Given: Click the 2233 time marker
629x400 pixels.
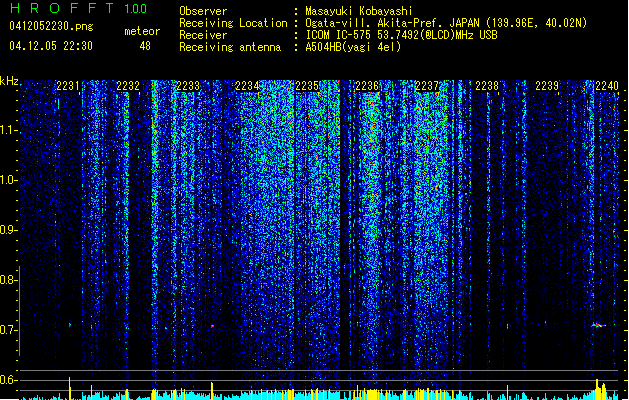Looking at the screenshot, I should pos(188,86).
